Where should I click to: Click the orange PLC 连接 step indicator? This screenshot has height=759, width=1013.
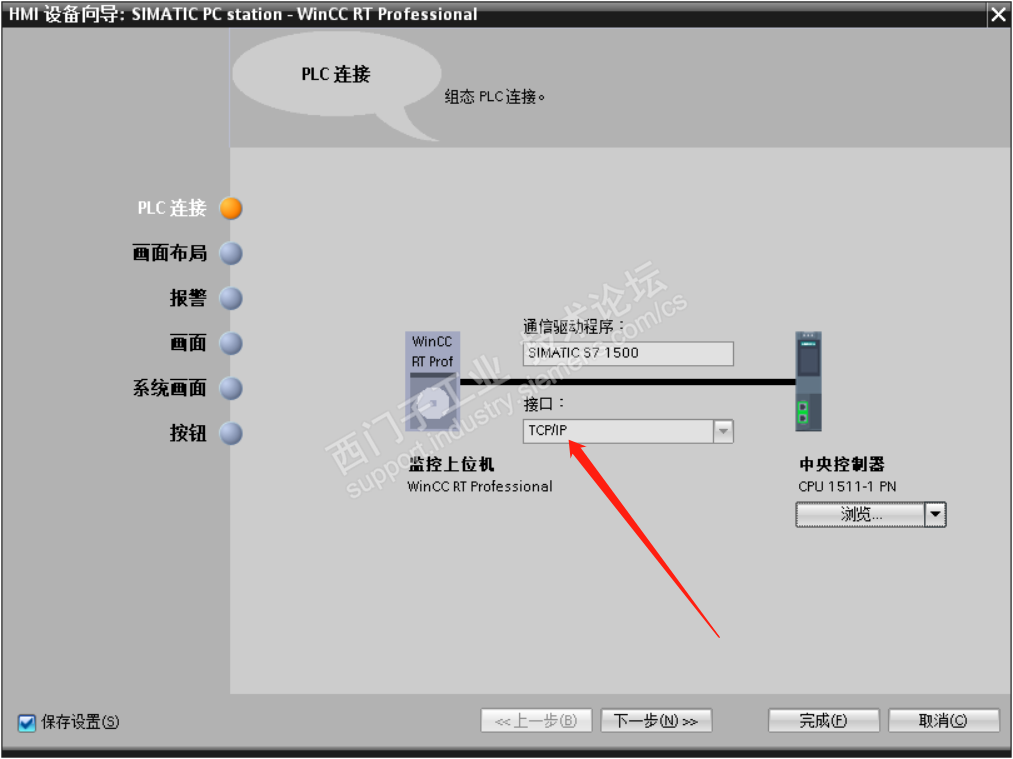[231, 209]
